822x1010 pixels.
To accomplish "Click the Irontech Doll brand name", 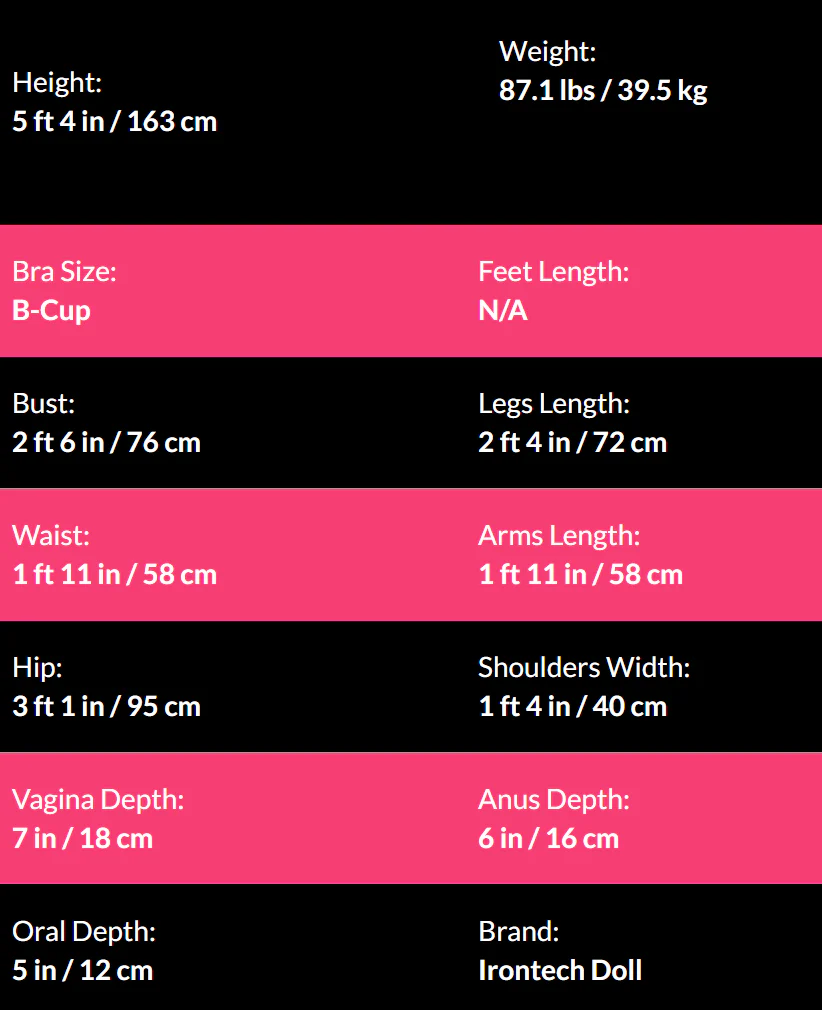I will pos(560,970).
